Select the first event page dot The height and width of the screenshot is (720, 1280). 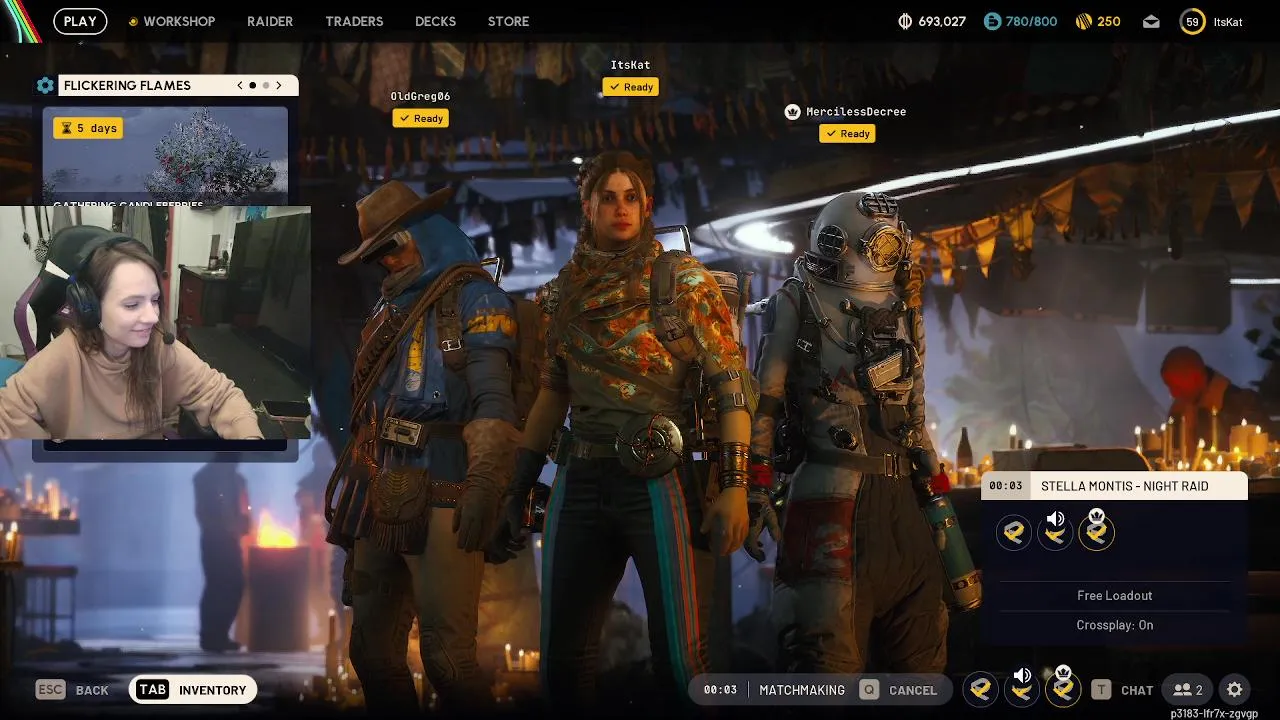252,85
